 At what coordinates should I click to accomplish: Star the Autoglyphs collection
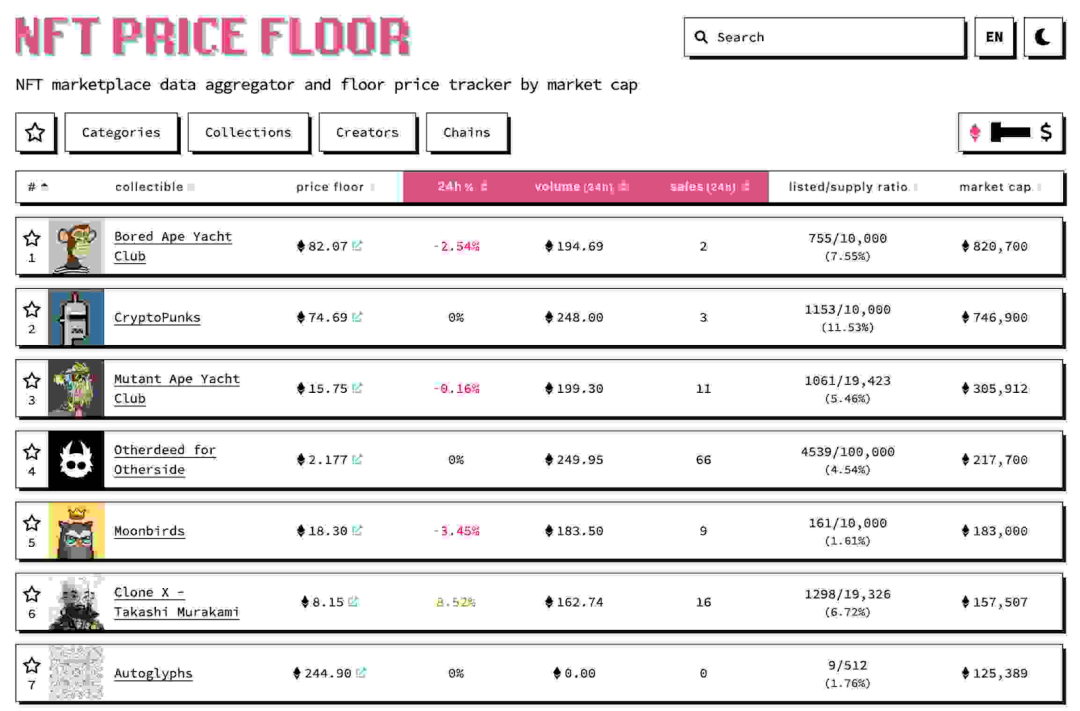(x=32, y=665)
